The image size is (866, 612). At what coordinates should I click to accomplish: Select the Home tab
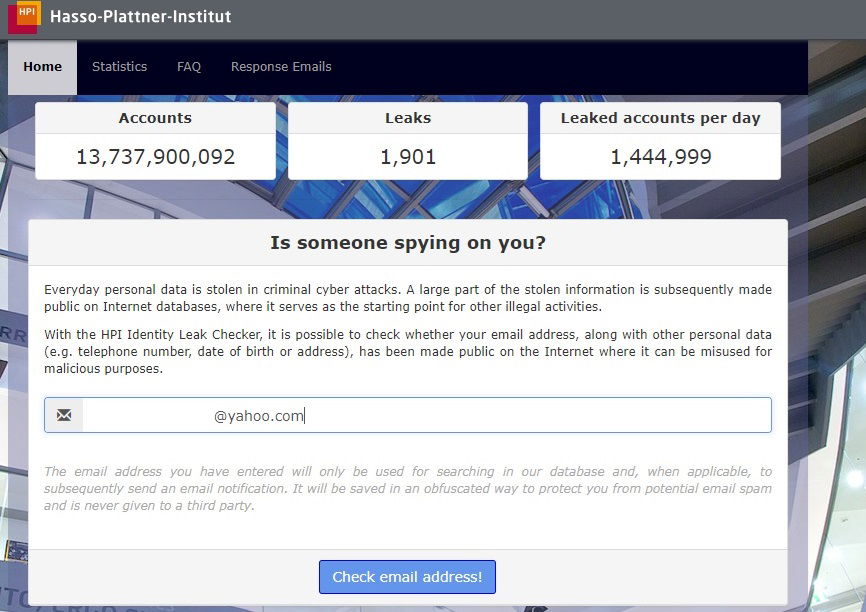(x=42, y=67)
